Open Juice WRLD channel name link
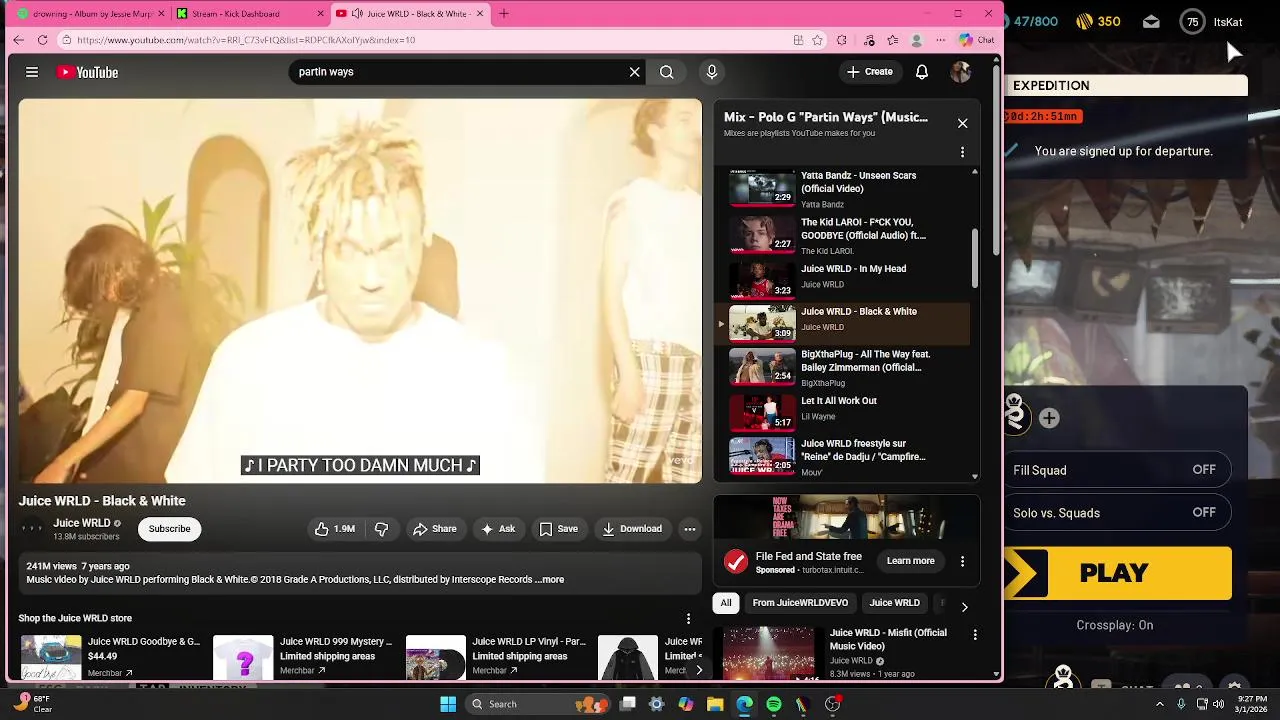This screenshot has height=720, width=1280. tap(82, 523)
